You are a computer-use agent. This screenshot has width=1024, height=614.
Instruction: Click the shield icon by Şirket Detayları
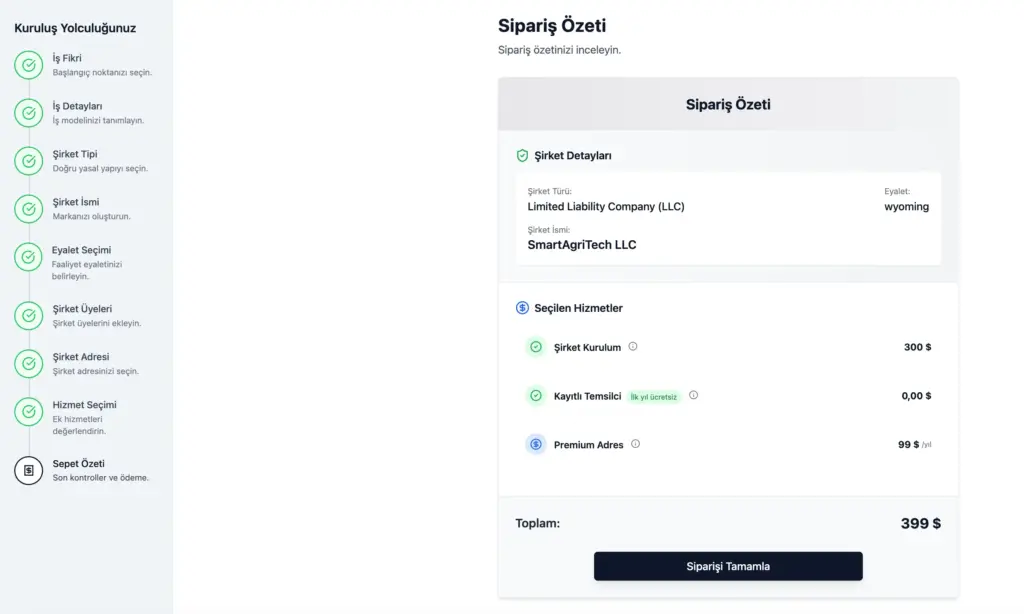[x=522, y=155]
